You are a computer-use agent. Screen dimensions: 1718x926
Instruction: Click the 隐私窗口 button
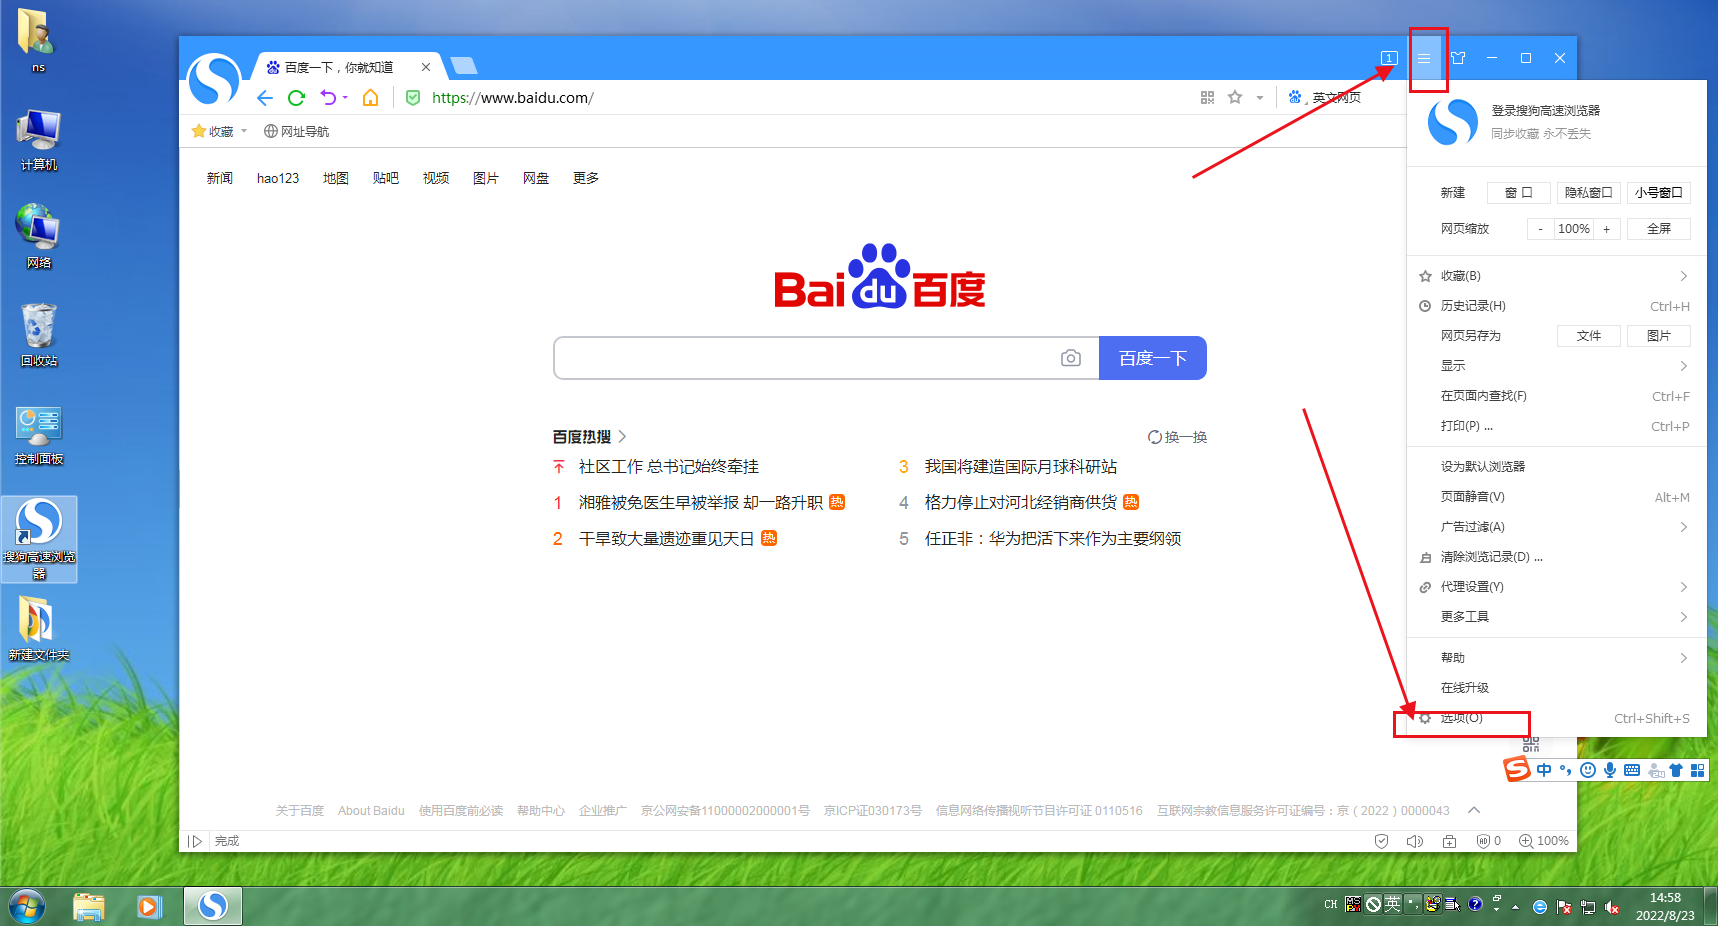(x=1588, y=193)
